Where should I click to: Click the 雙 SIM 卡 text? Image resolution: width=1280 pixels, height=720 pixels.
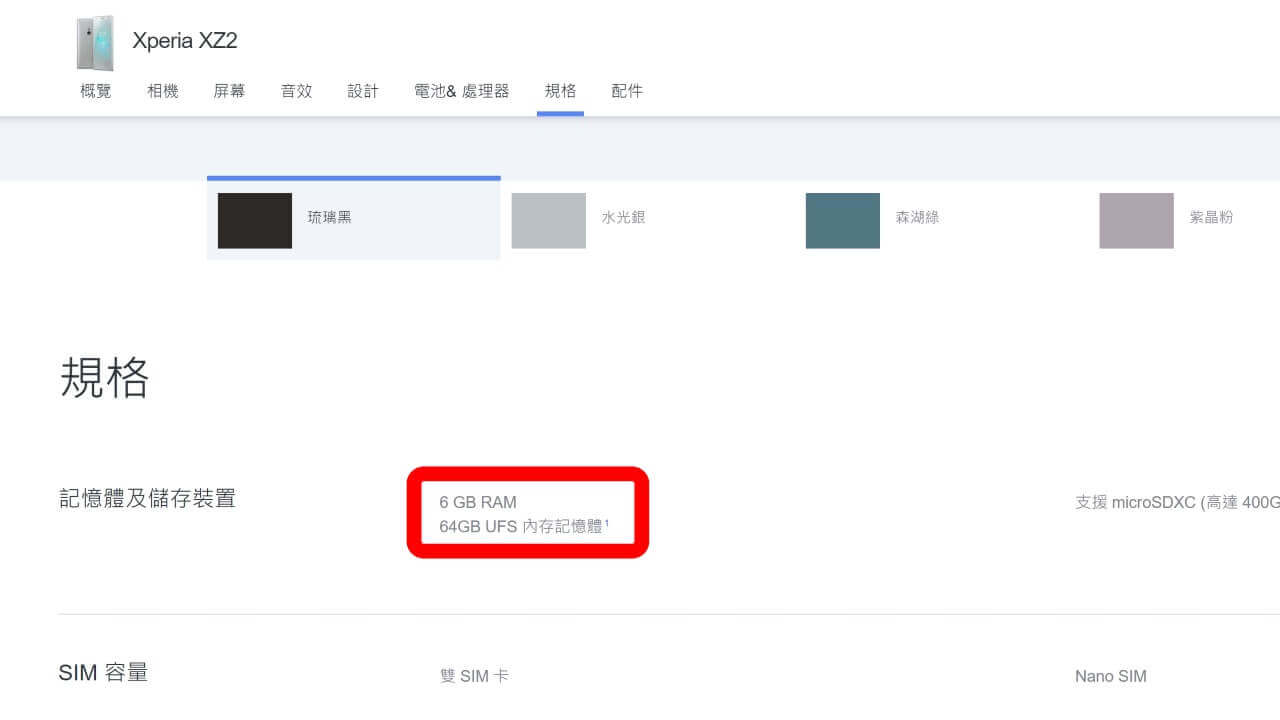coord(474,677)
